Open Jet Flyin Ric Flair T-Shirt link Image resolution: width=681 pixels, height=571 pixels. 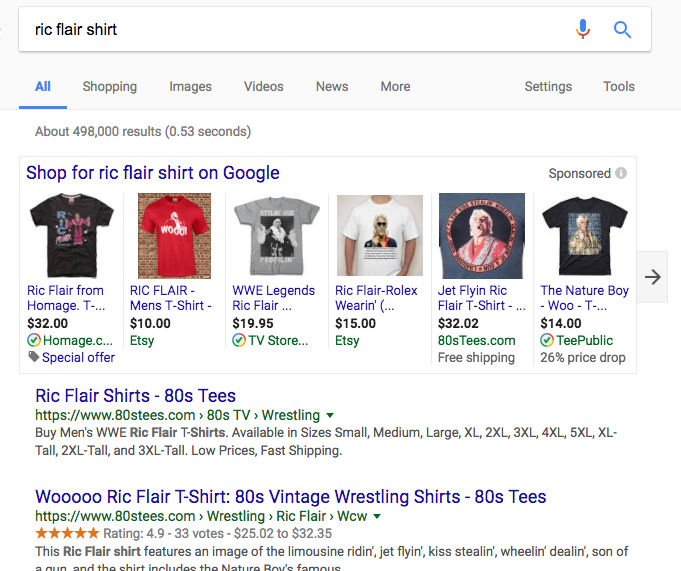point(482,298)
